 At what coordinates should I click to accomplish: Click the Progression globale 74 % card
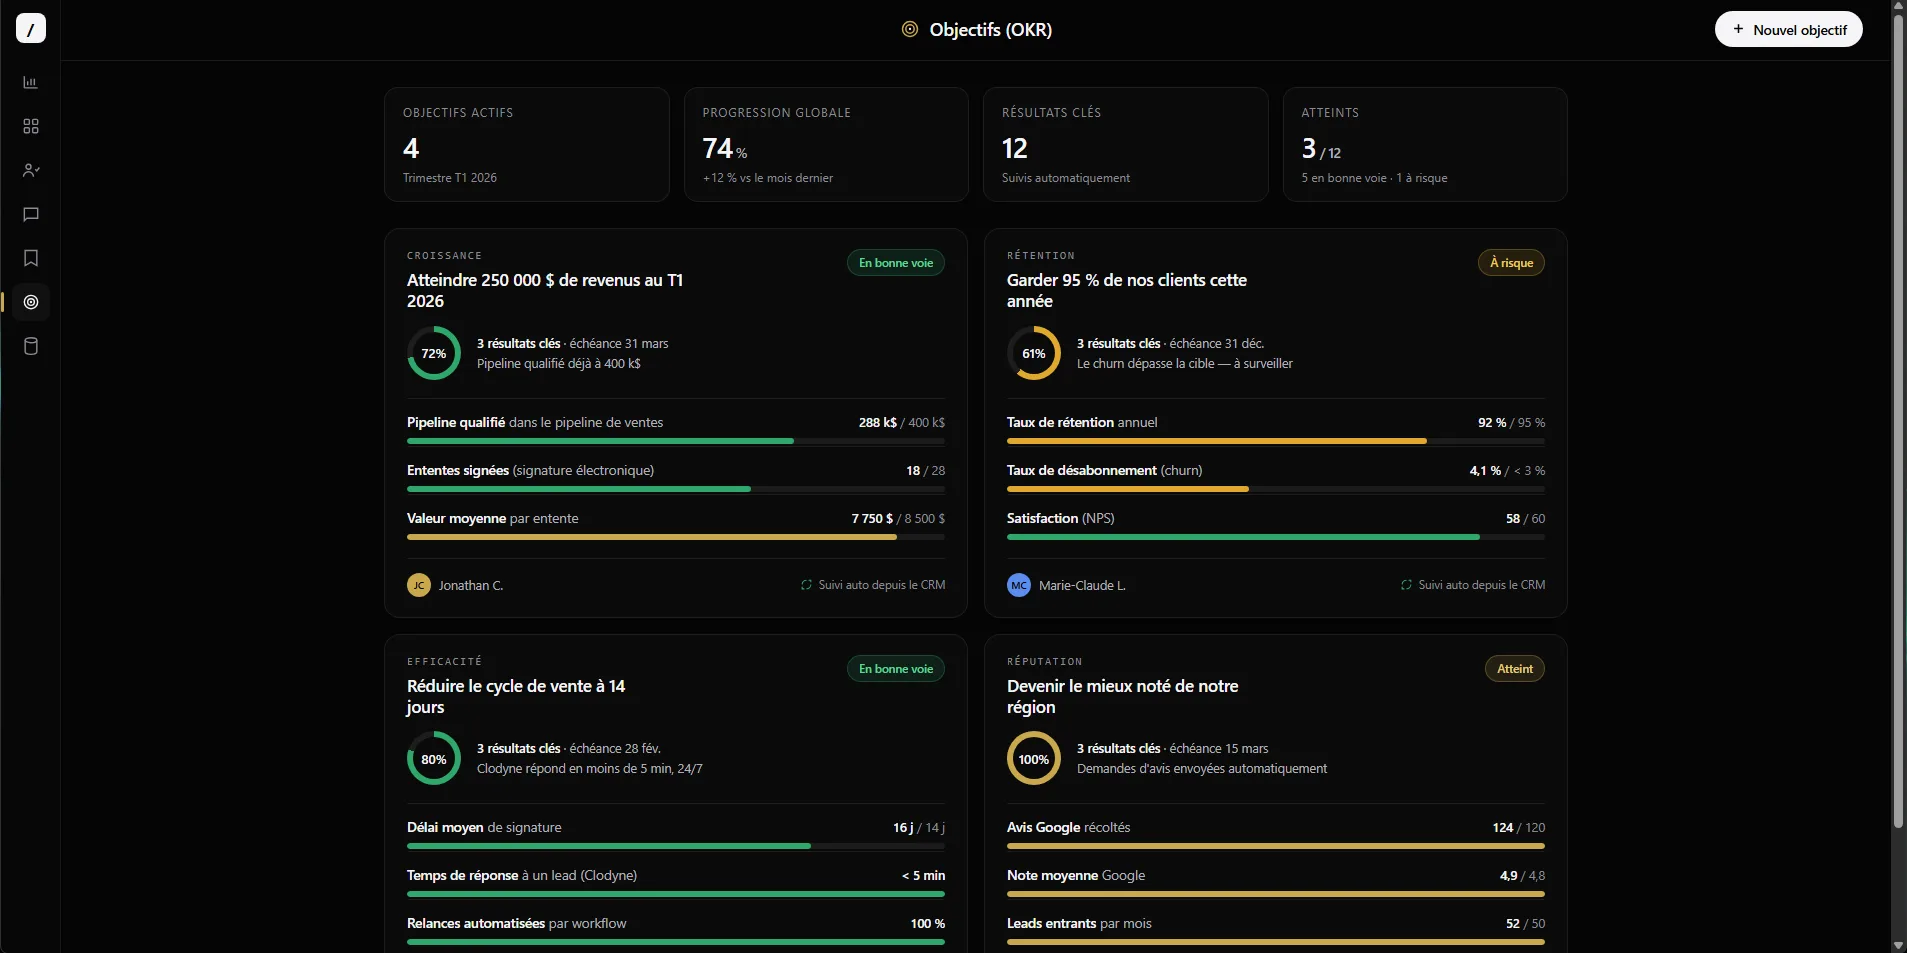[x=826, y=144]
